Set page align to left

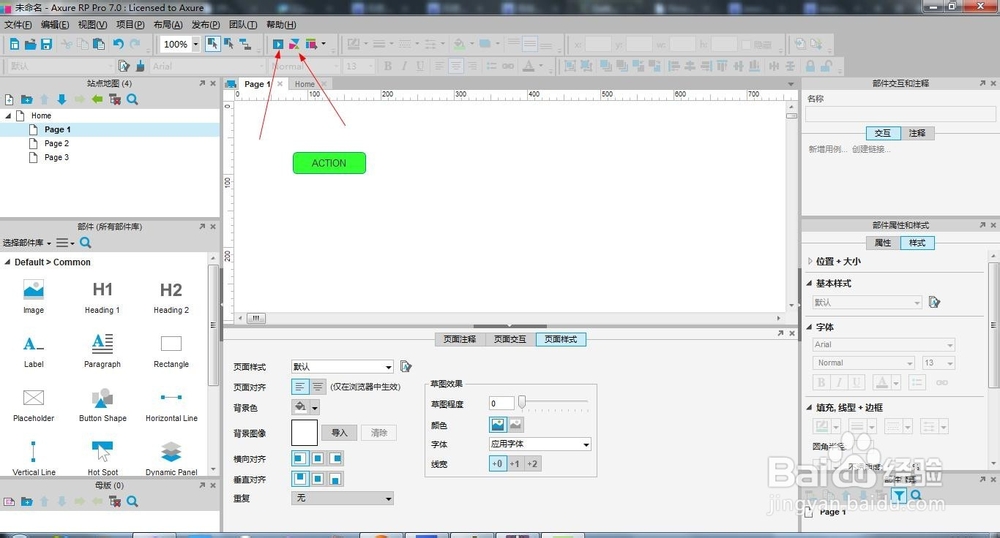(300, 387)
